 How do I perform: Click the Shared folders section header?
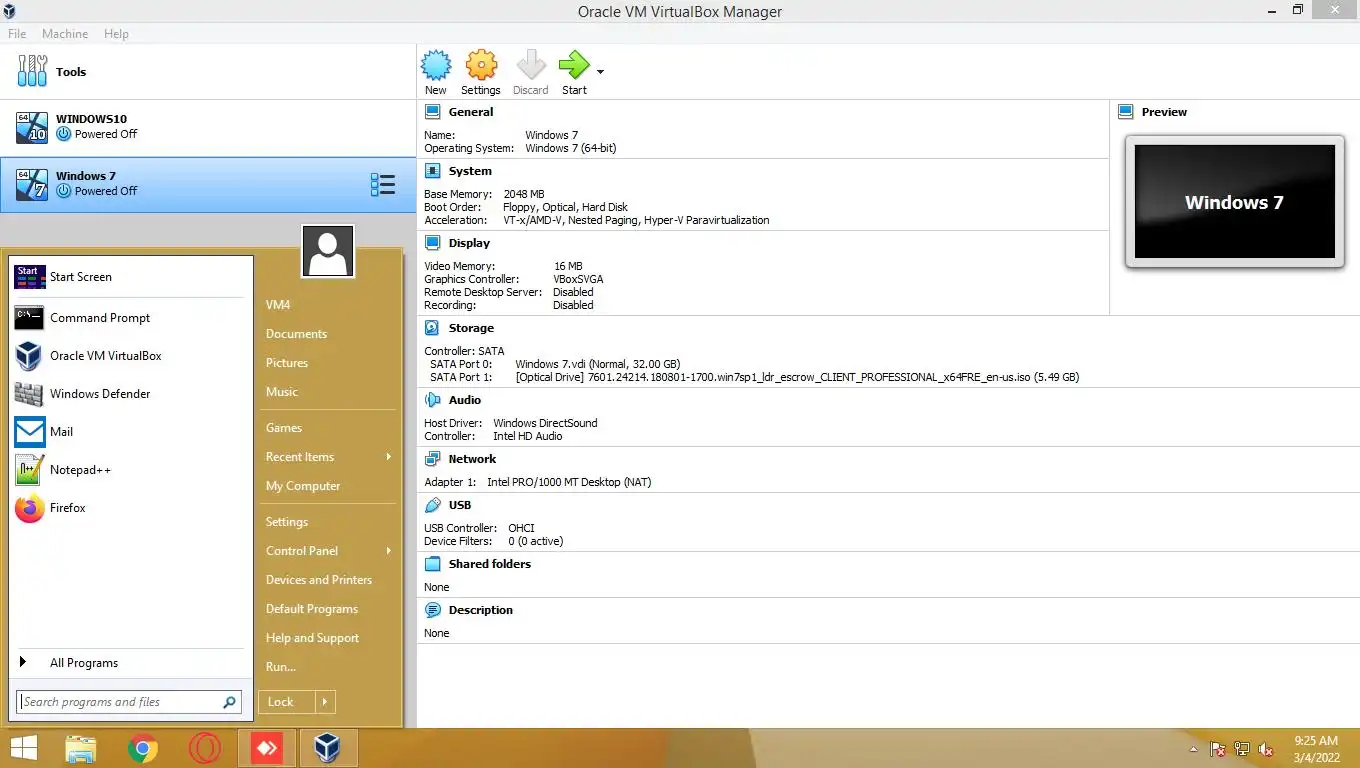click(490, 564)
